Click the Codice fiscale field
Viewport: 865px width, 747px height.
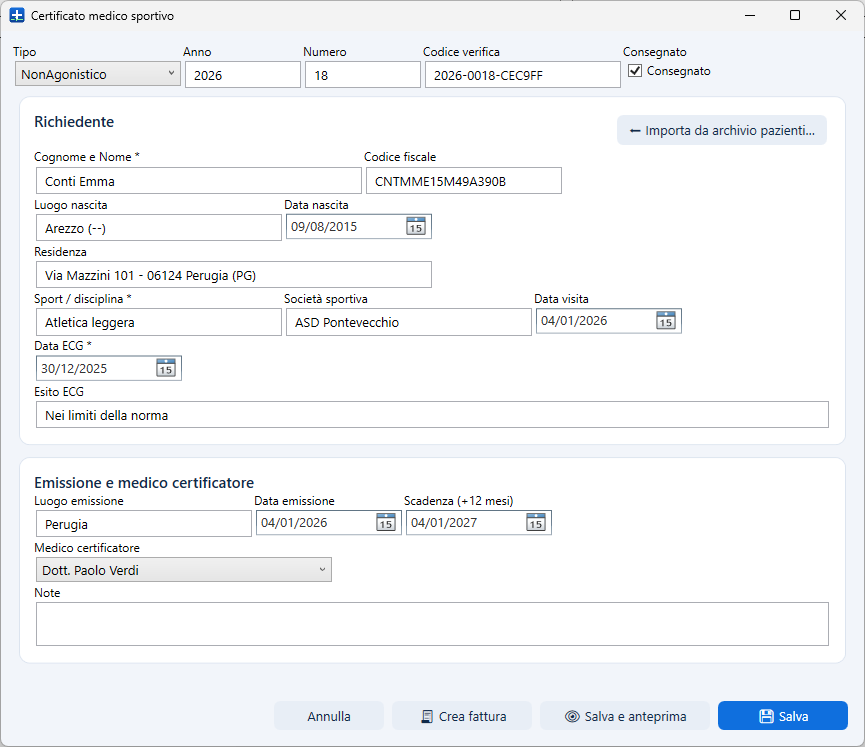(x=464, y=181)
